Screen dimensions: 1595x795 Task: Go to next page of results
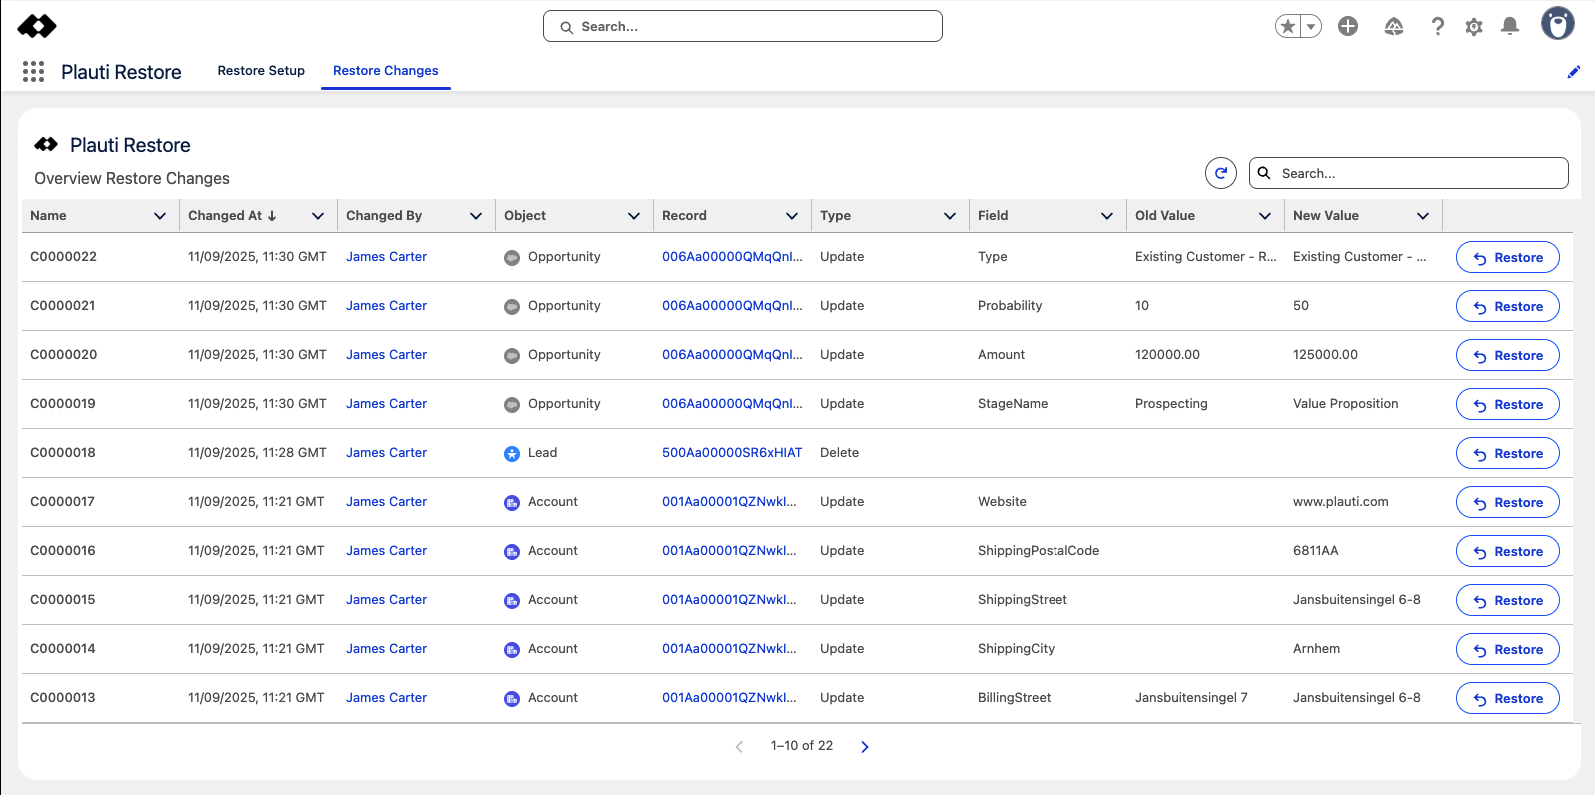point(865,747)
